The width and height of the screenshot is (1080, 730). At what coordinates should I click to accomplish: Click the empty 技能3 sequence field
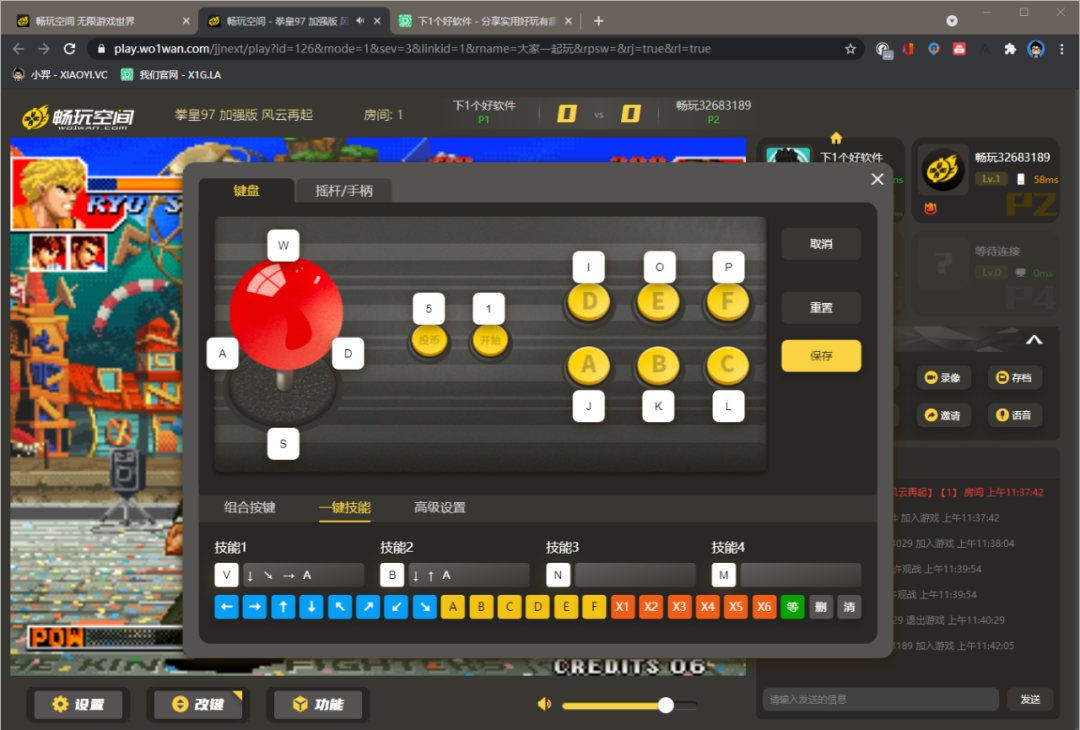click(x=635, y=575)
